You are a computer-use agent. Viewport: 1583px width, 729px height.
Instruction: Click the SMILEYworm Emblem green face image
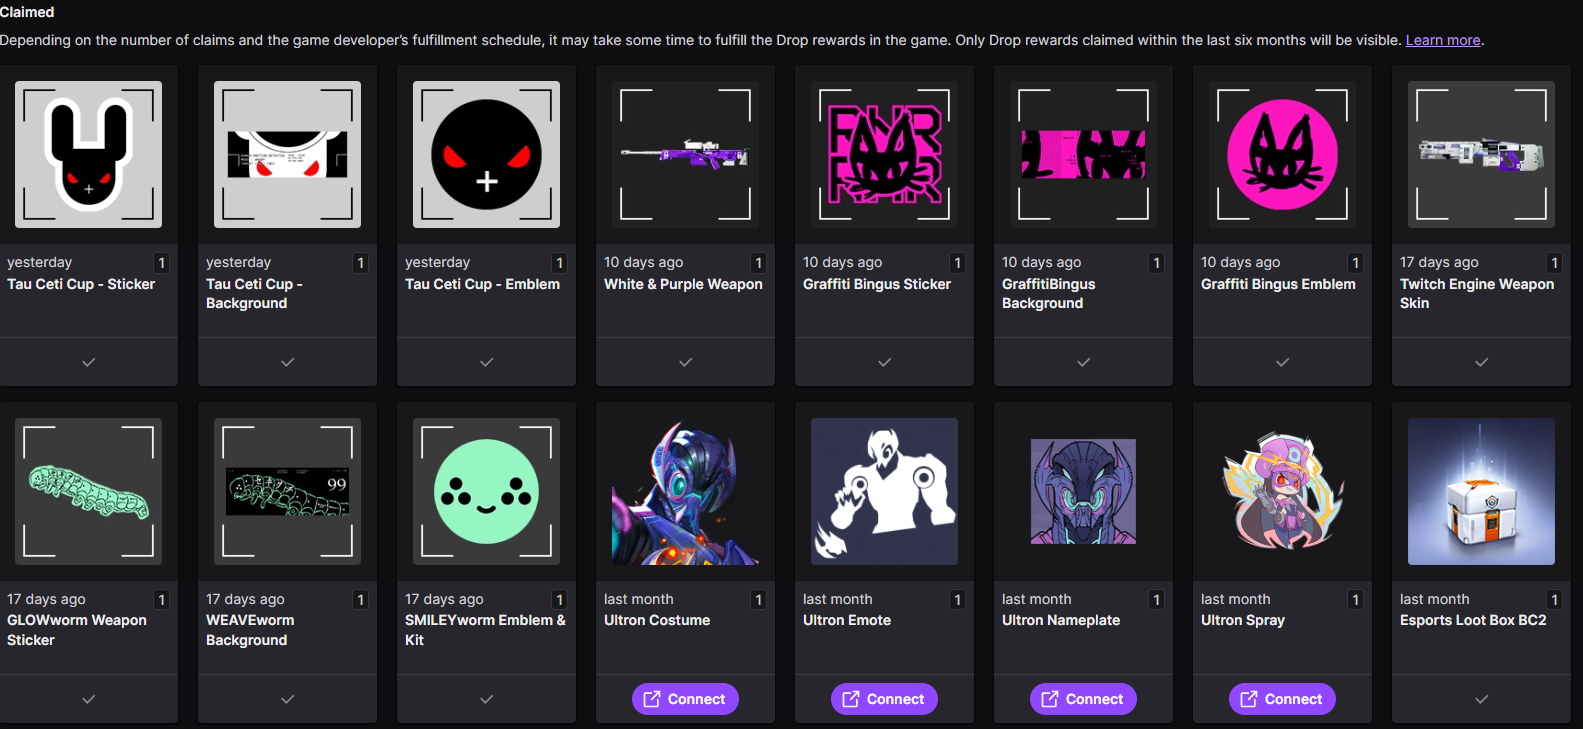pos(486,491)
